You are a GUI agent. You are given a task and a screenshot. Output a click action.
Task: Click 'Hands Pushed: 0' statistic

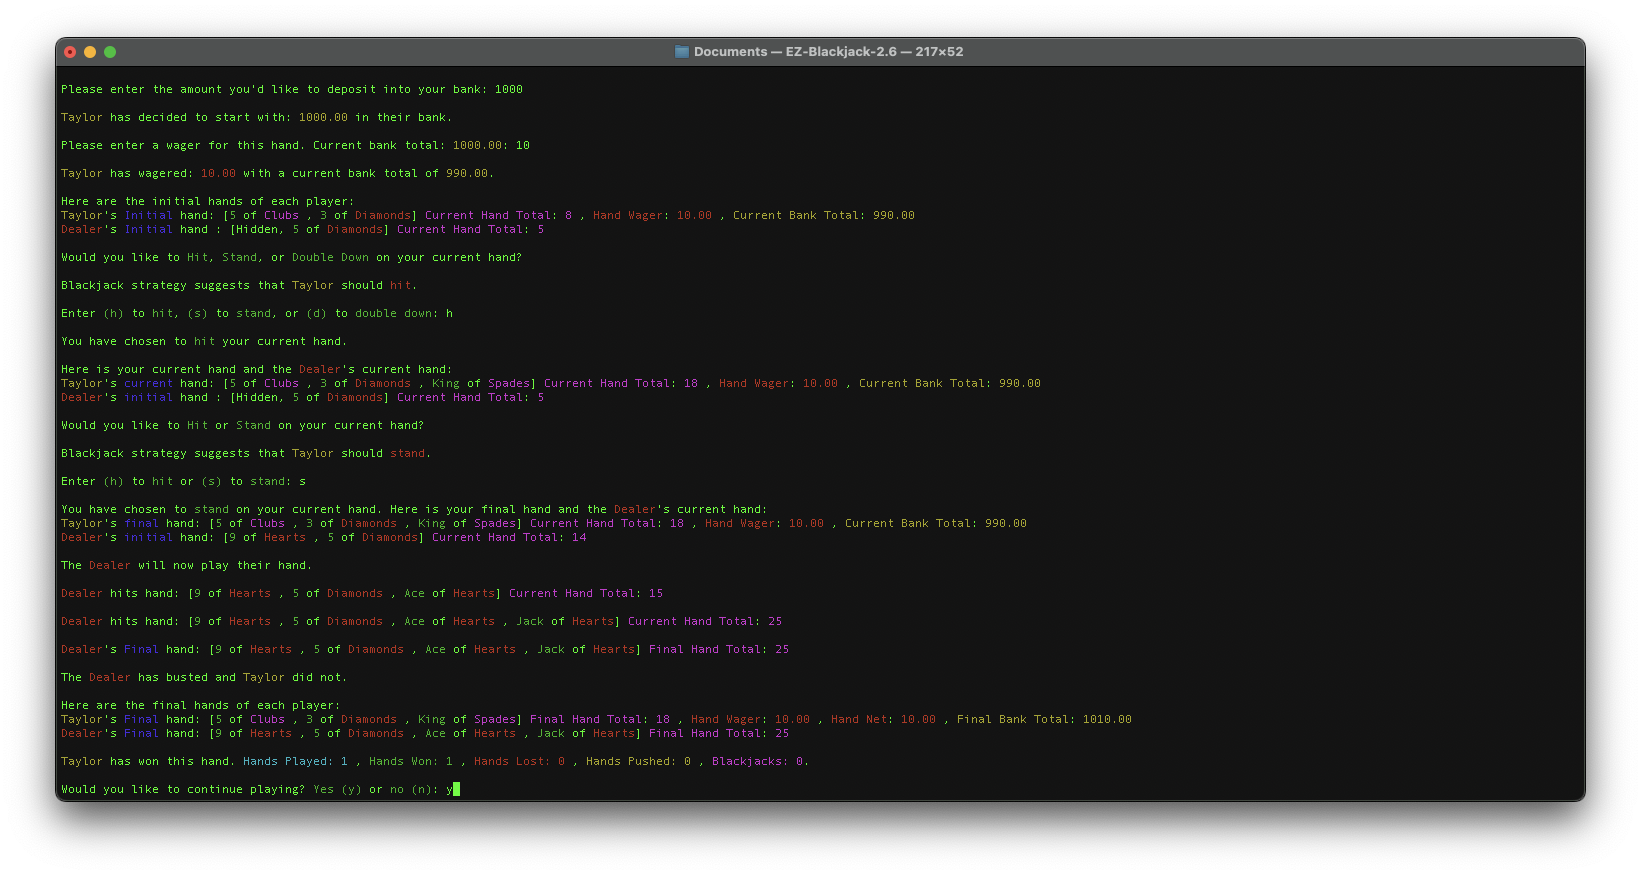[638, 761]
